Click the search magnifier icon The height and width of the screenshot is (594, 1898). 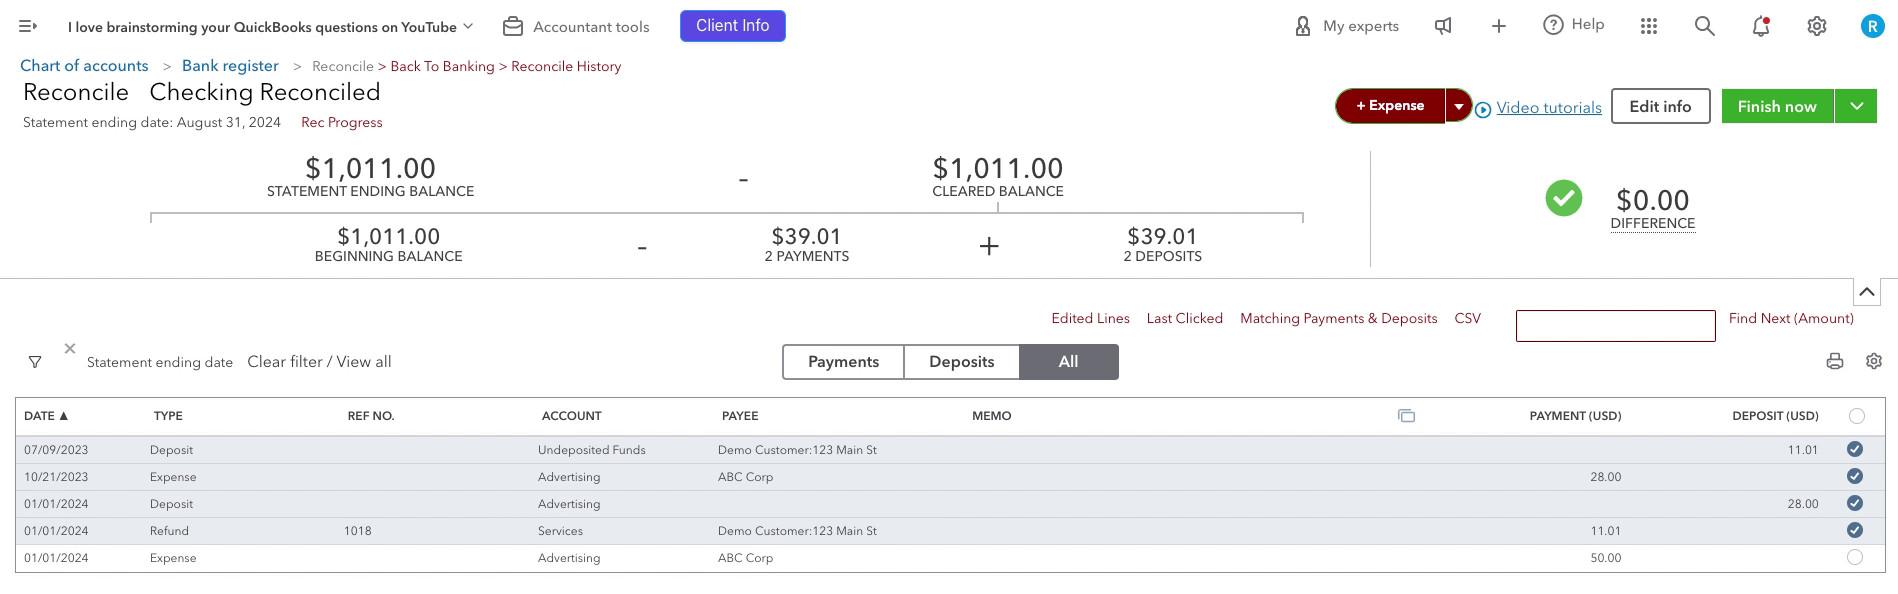[1705, 27]
